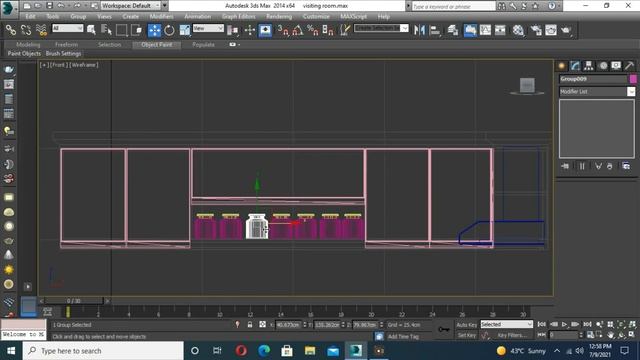
Task: Open the reference coordinate system View dropdown
Action: (208, 28)
